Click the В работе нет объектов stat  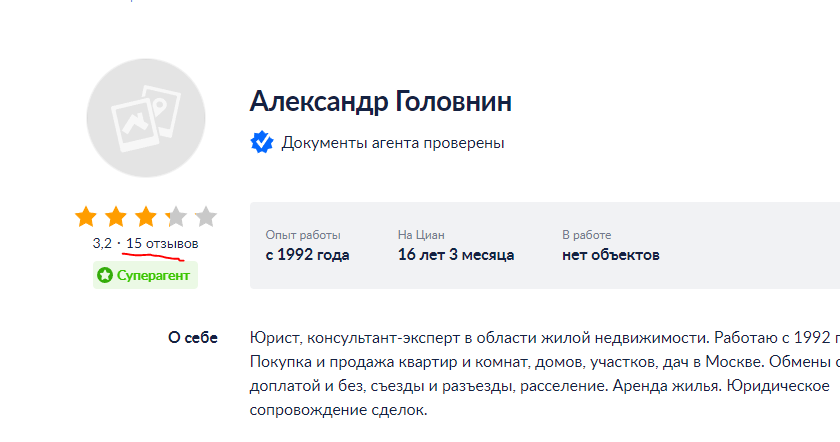[611, 246]
